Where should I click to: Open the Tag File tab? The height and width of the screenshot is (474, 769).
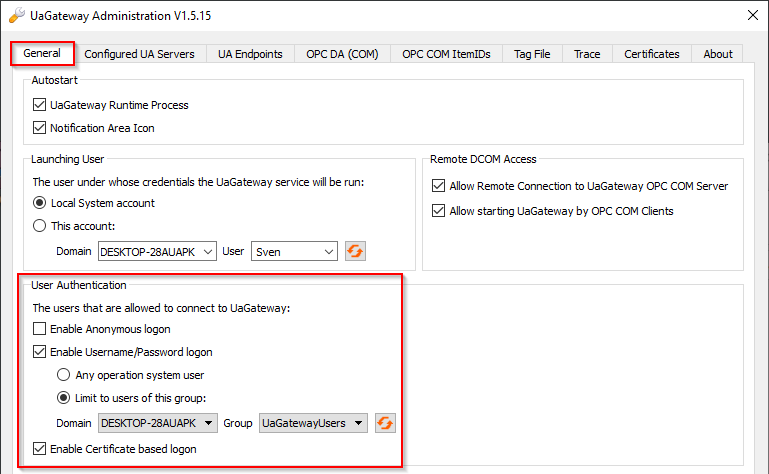[x=532, y=54]
